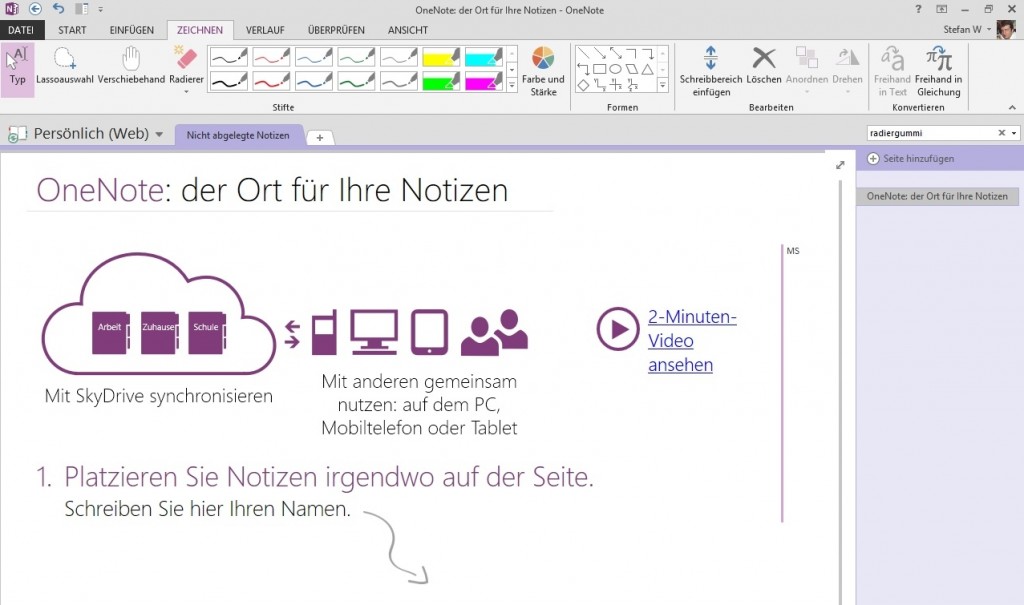Choose the thin black pen
The image size is (1024, 605).
click(x=229, y=57)
